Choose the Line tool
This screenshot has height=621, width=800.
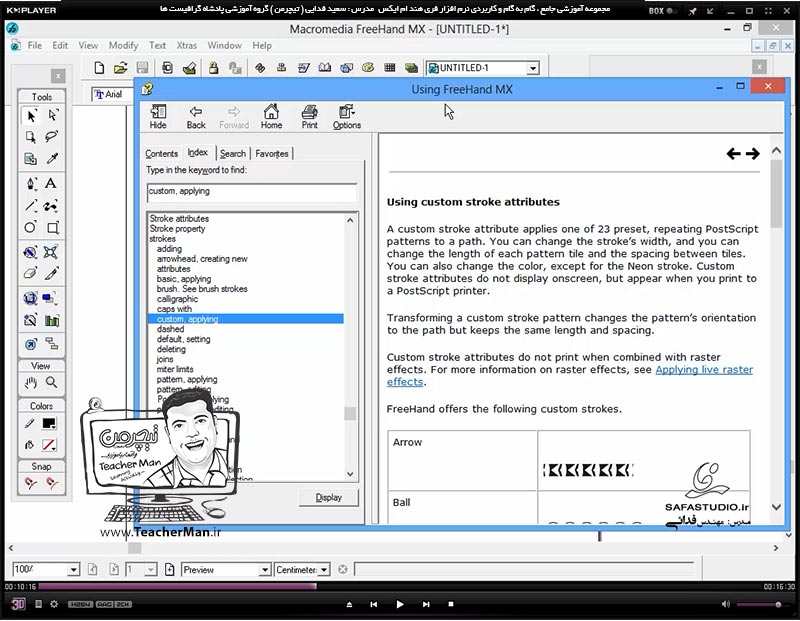click(31, 206)
